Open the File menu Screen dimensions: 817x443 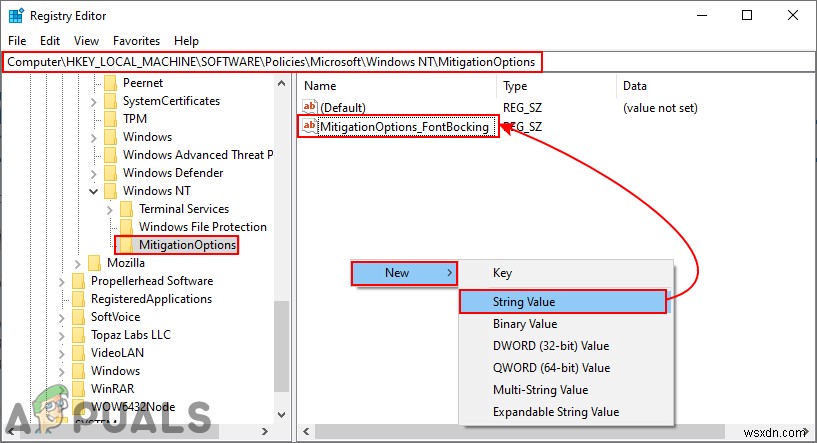pos(17,41)
